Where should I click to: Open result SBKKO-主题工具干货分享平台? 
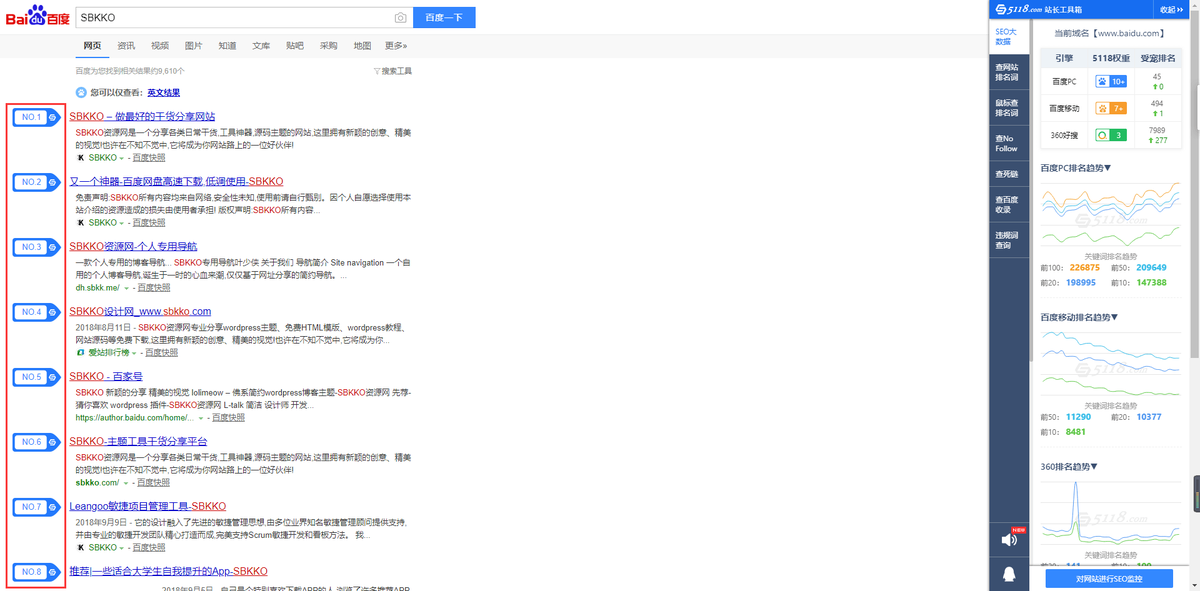point(138,442)
